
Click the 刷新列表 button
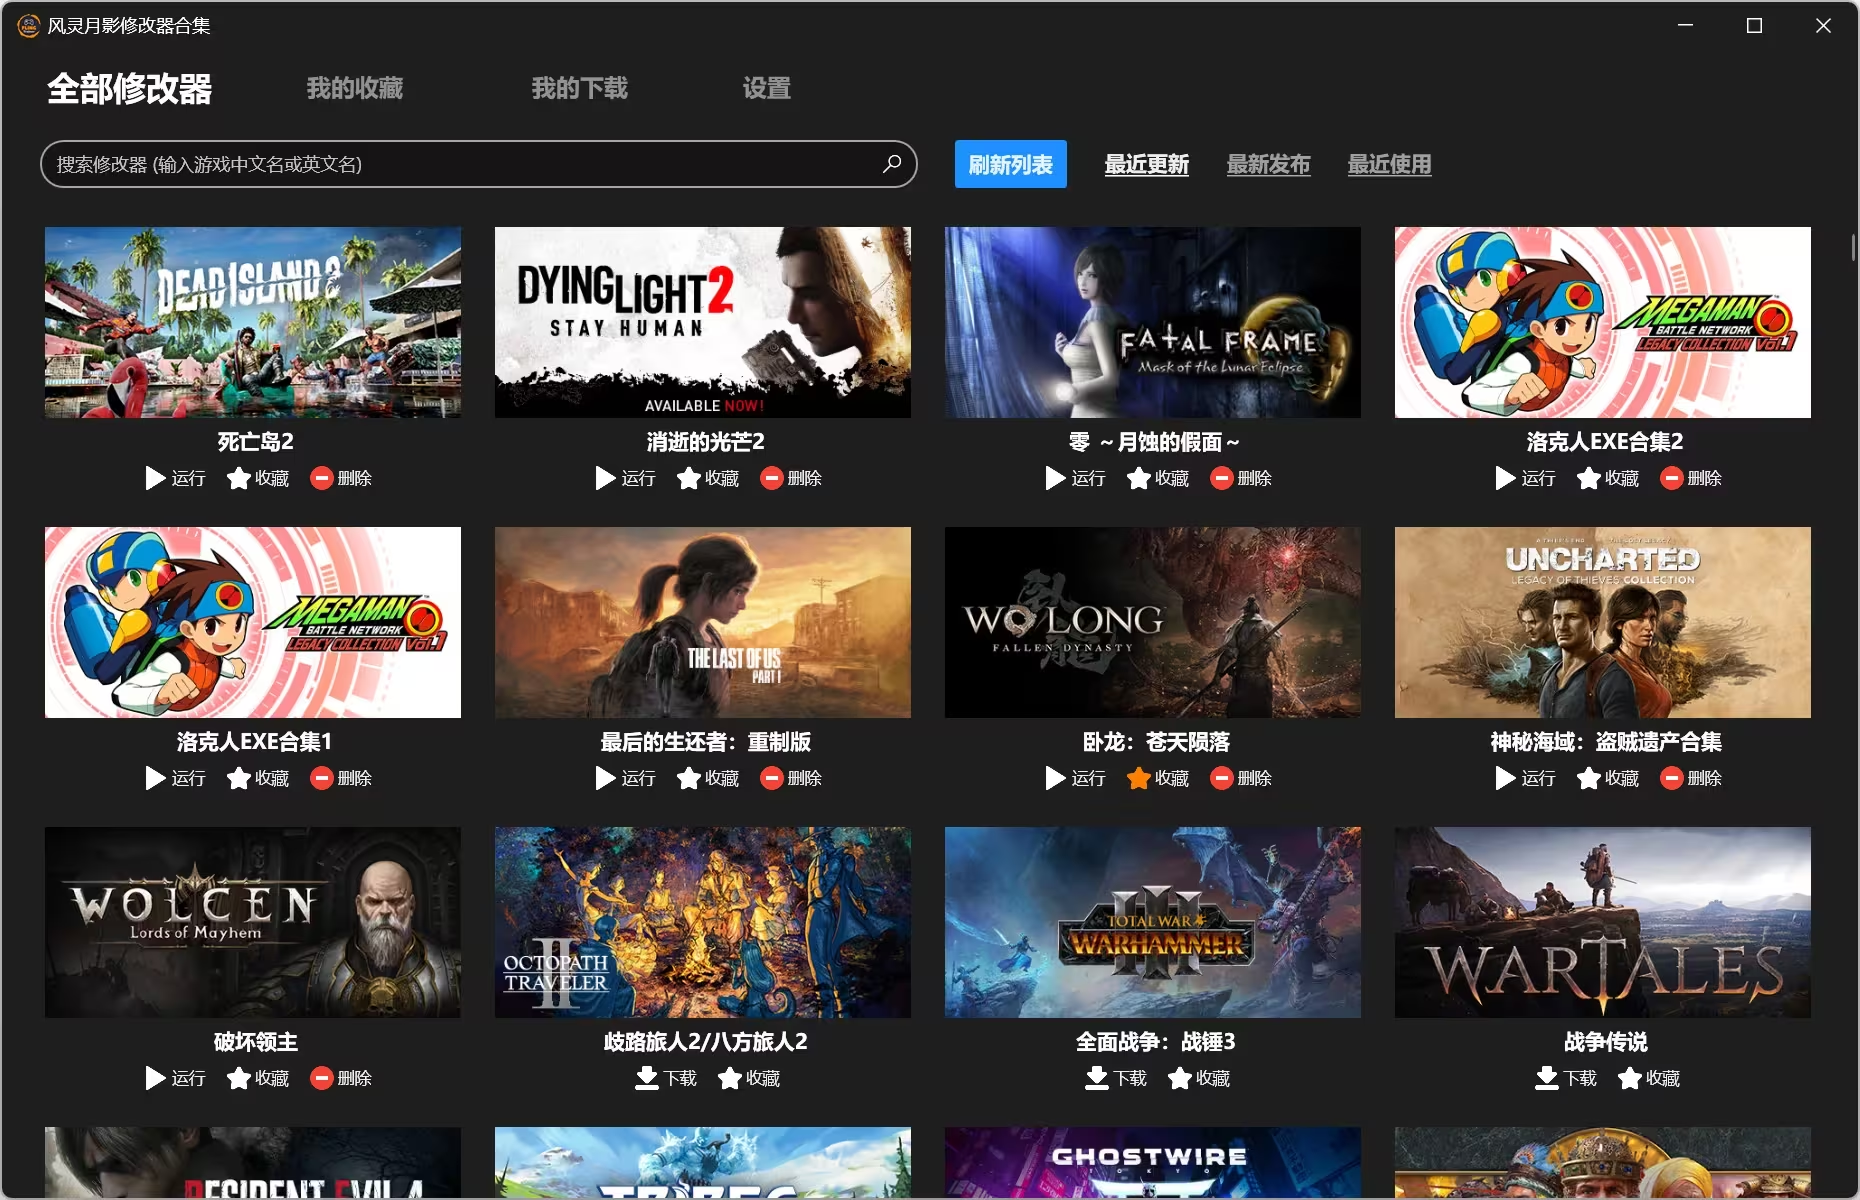coord(1011,164)
